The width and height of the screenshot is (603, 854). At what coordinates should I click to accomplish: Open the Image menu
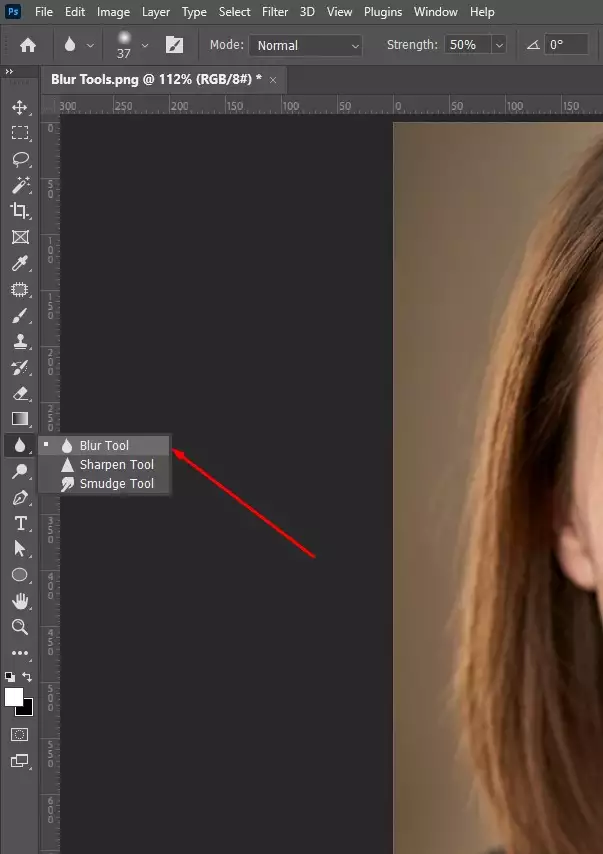coord(113,11)
